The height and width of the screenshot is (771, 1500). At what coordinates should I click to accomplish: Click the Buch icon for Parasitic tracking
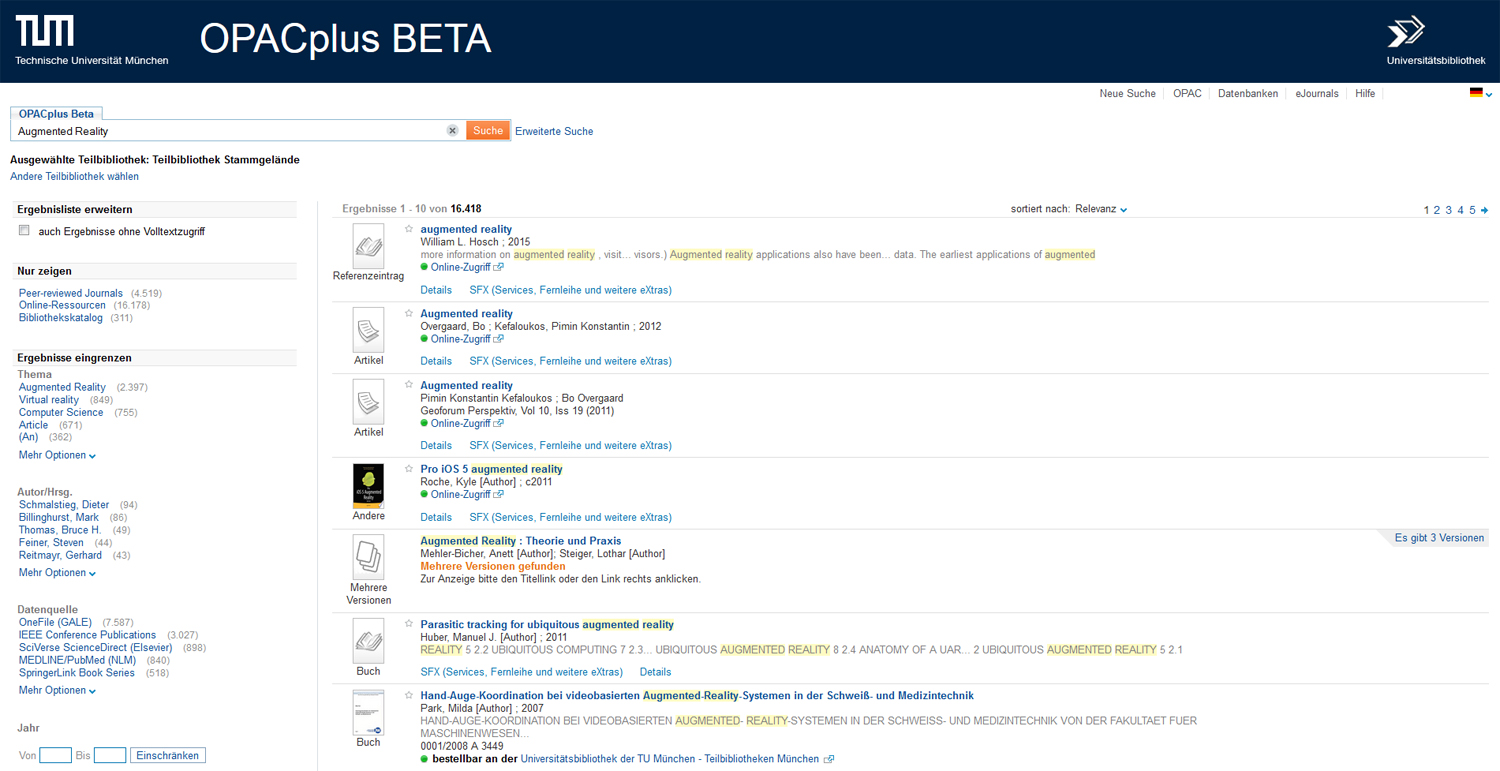point(368,640)
